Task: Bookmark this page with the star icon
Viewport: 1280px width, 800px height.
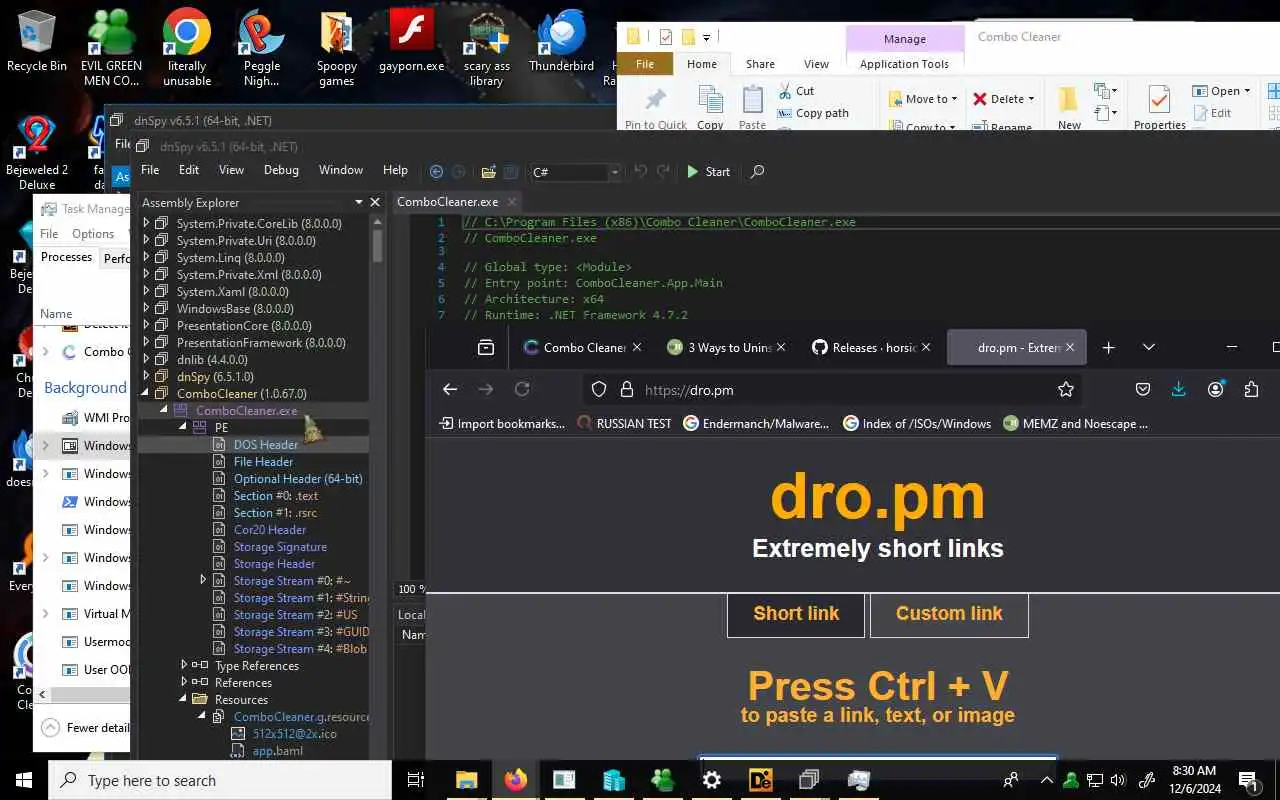Action: coord(1066,390)
